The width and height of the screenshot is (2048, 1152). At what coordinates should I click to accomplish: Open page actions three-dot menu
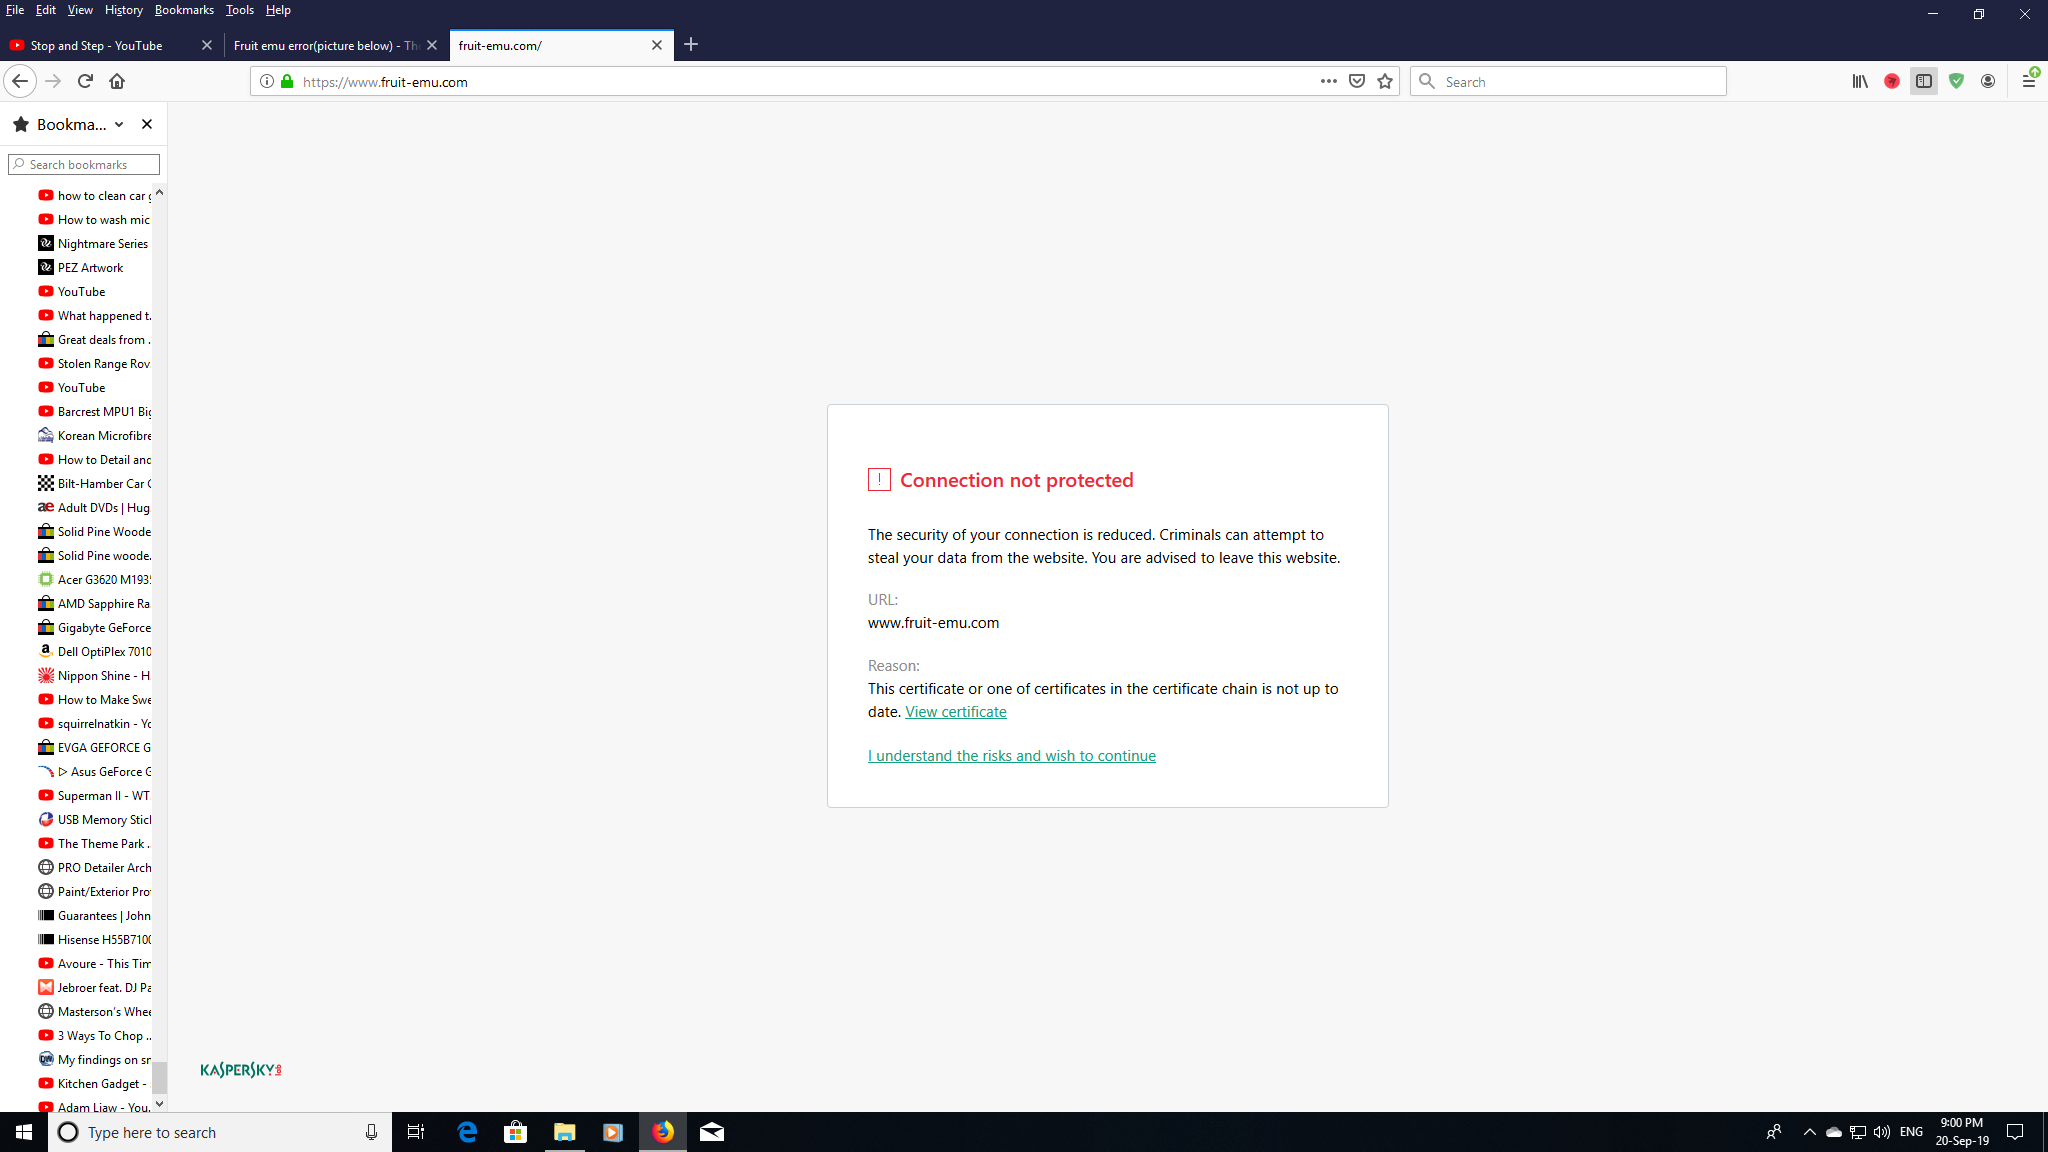tap(1328, 81)
